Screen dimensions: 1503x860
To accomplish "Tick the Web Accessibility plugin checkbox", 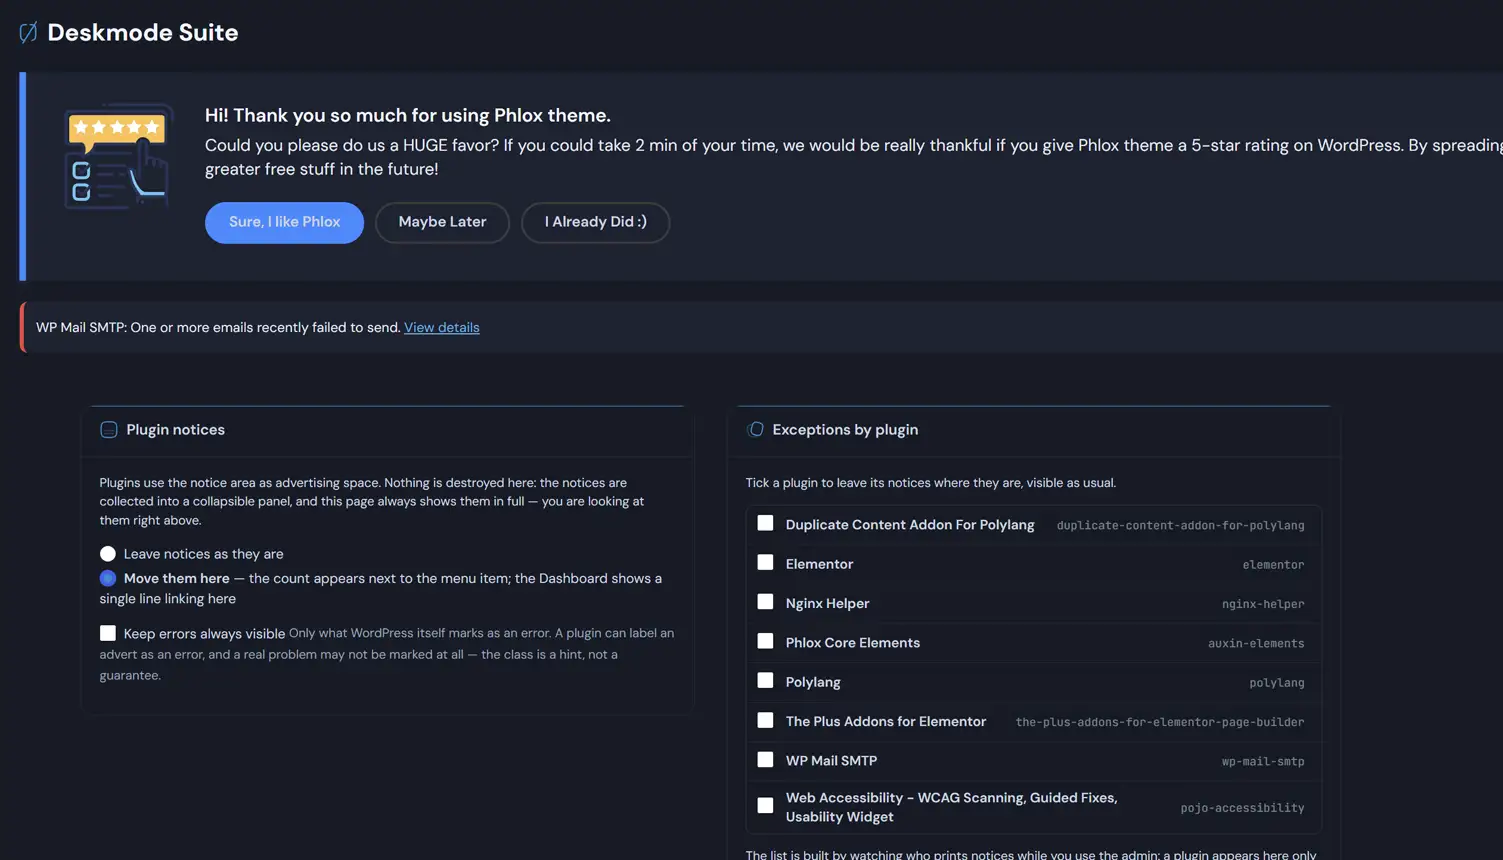I will point(765,806).
